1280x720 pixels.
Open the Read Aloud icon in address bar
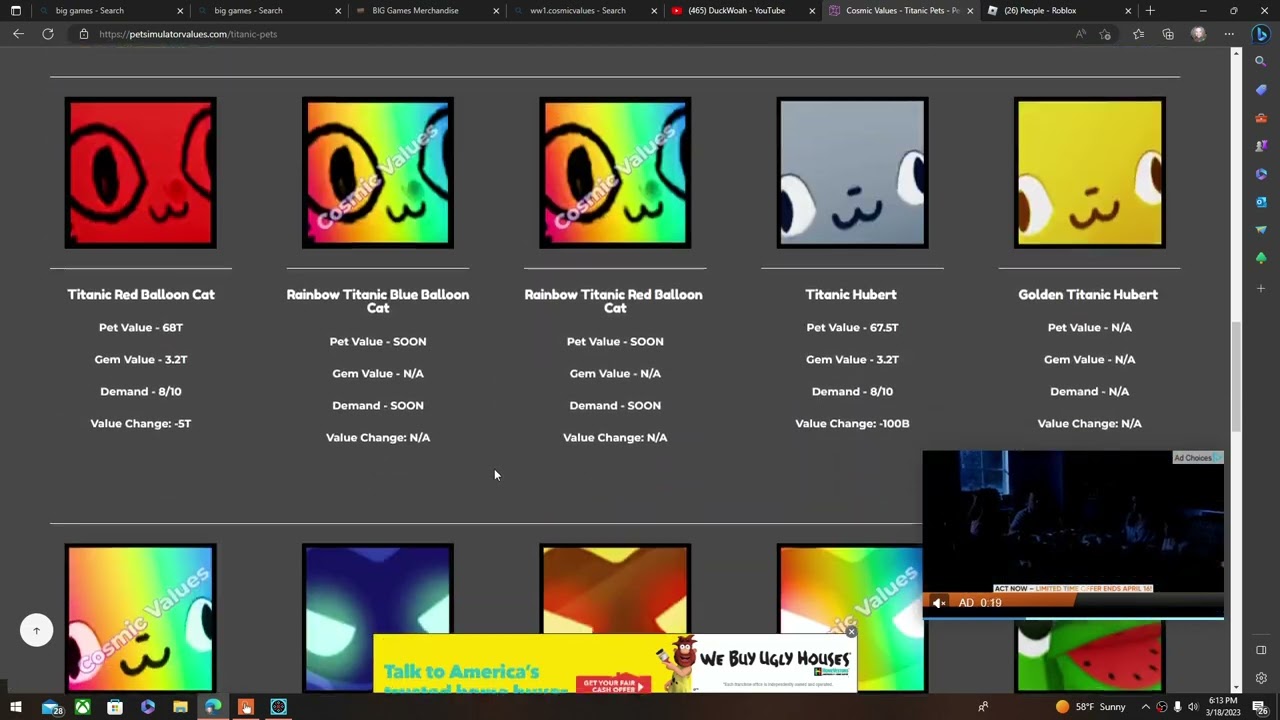pyautogui.click(x=1081, y=34)
